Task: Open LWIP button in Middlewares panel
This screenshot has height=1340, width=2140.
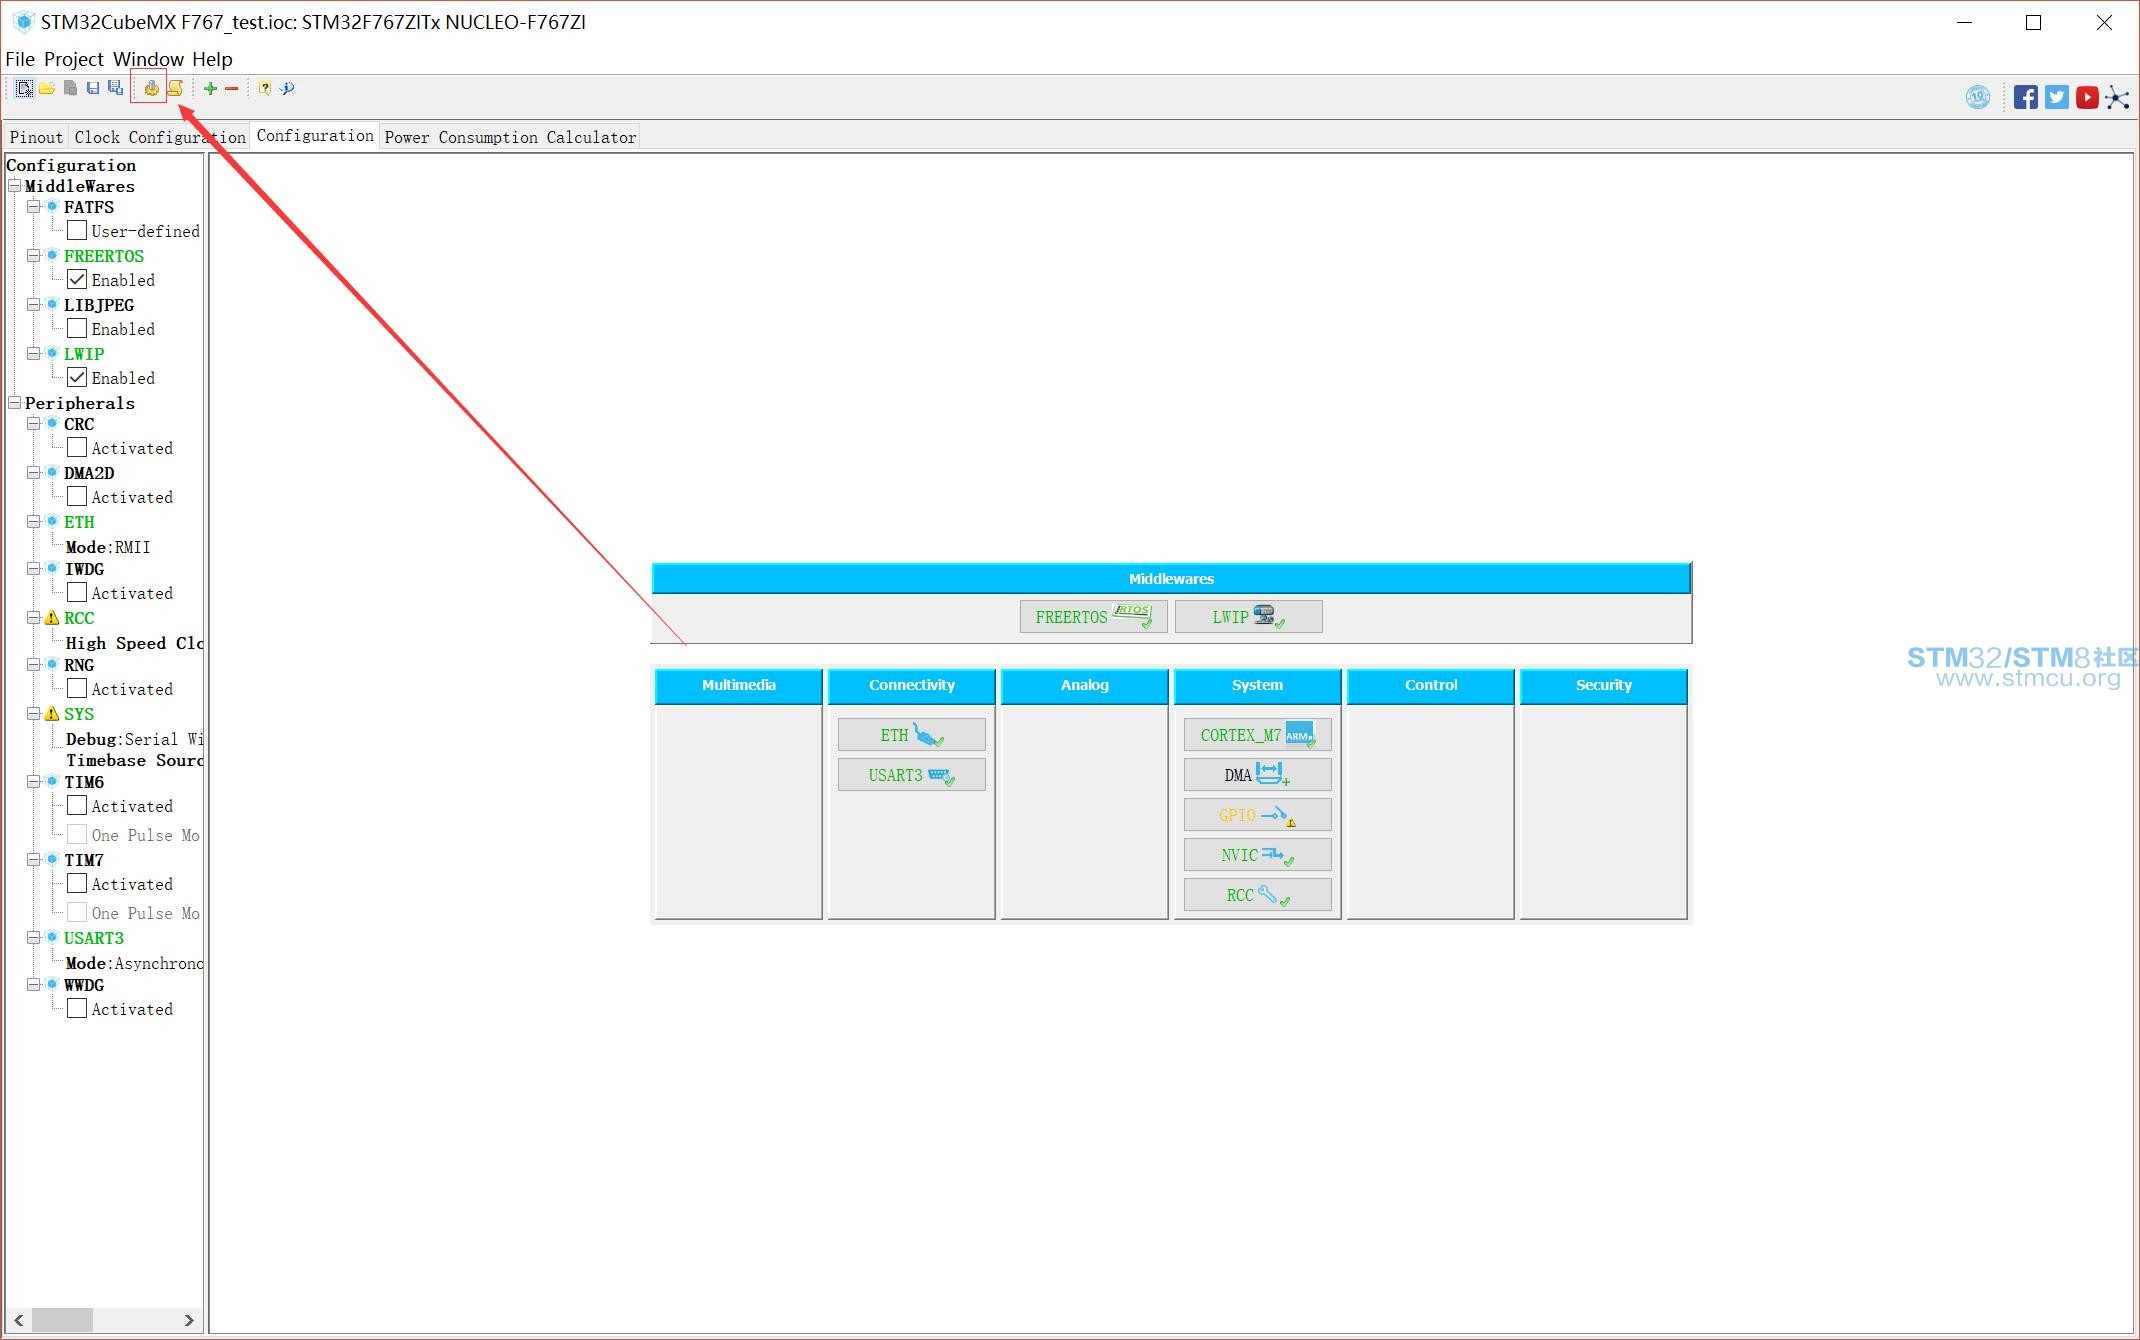Action: point(1248,617)
